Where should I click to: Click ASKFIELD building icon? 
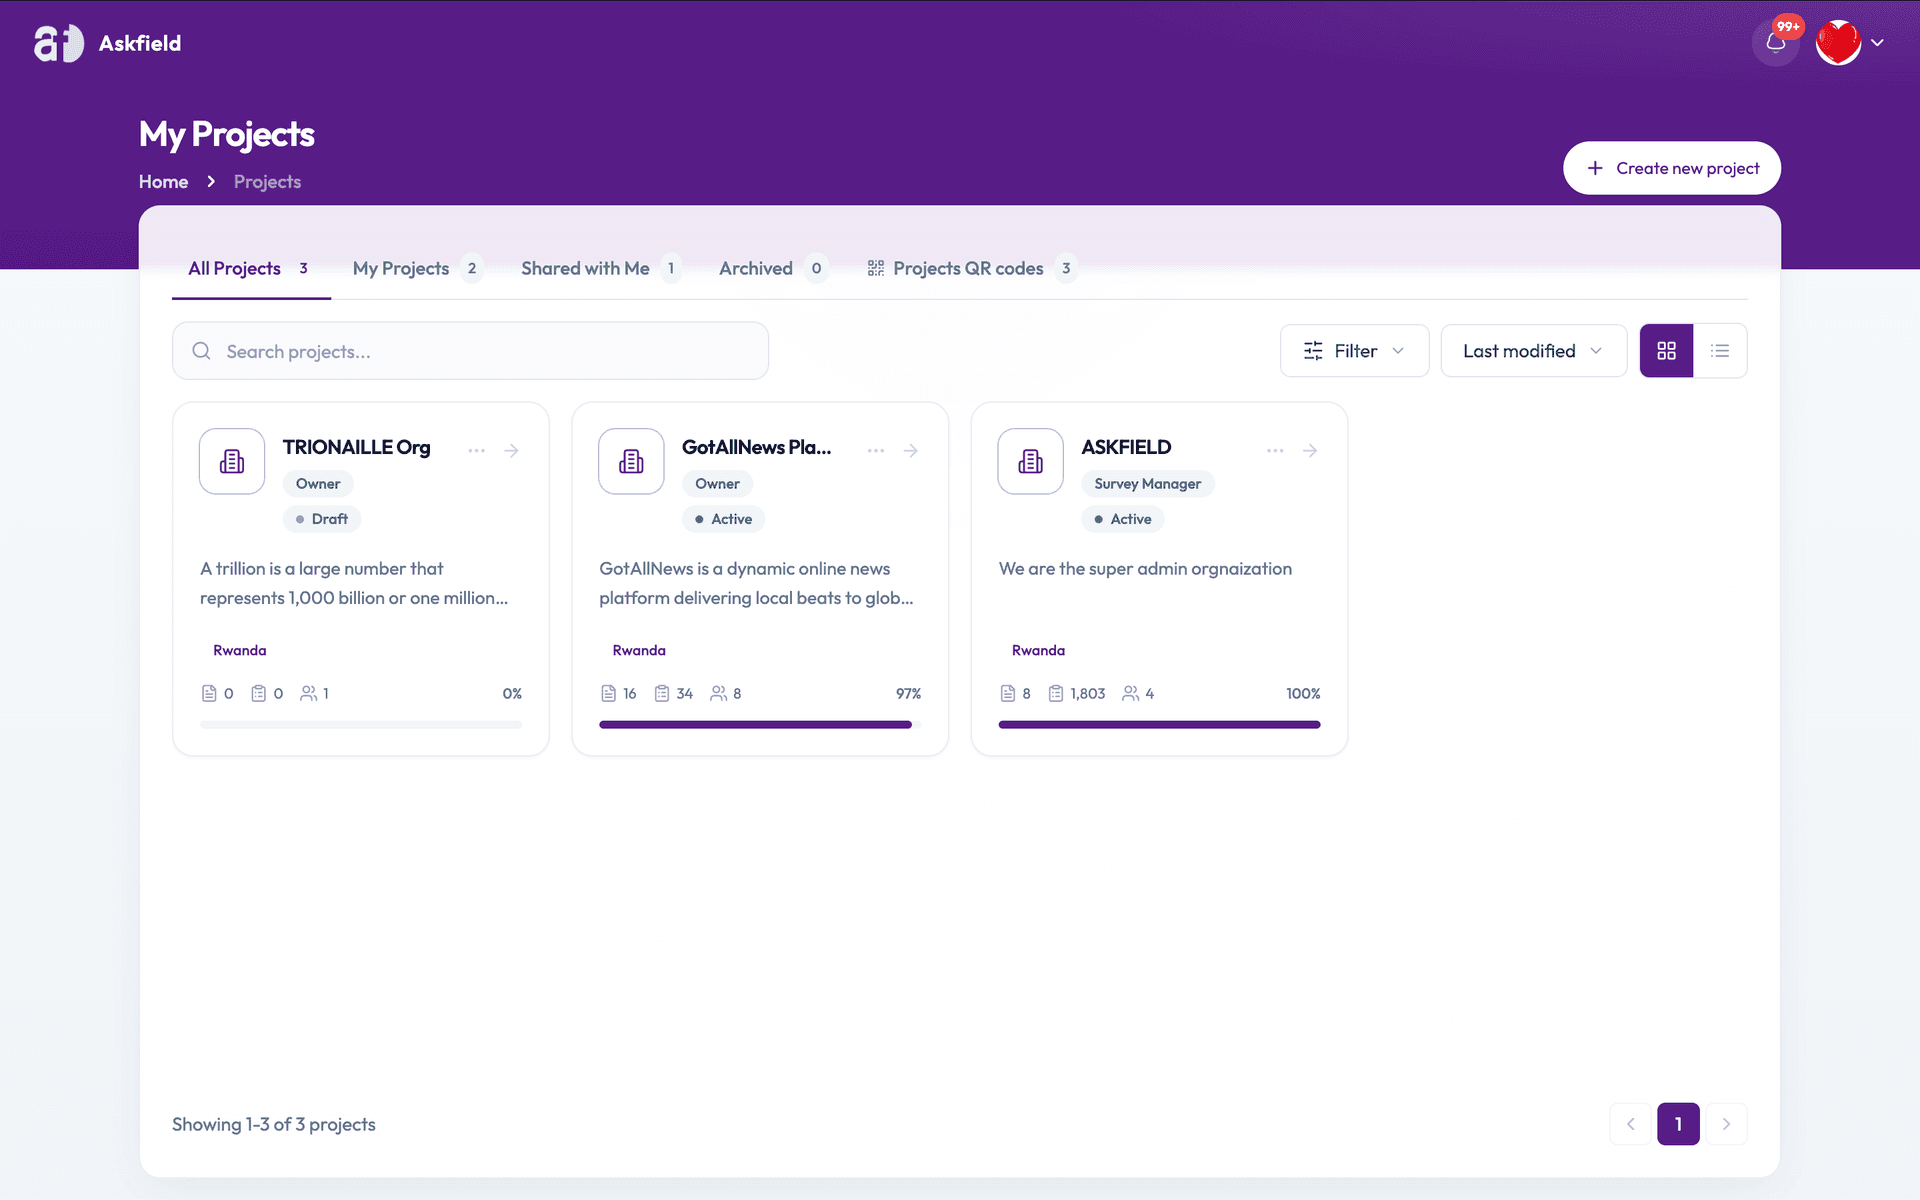coord(1030,461)
